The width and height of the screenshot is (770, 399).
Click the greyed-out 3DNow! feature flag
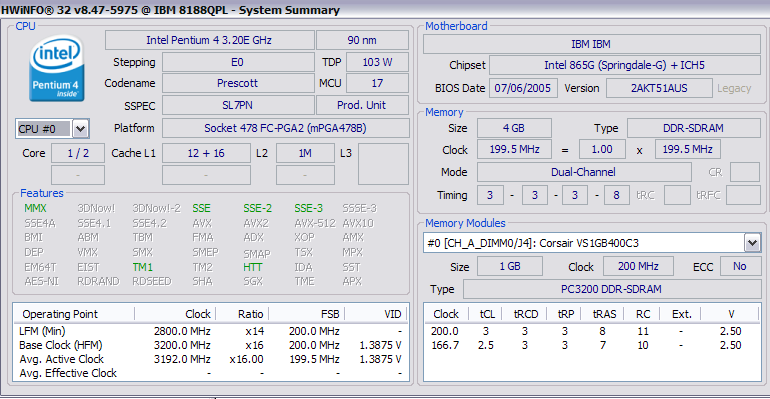point(96,208)
